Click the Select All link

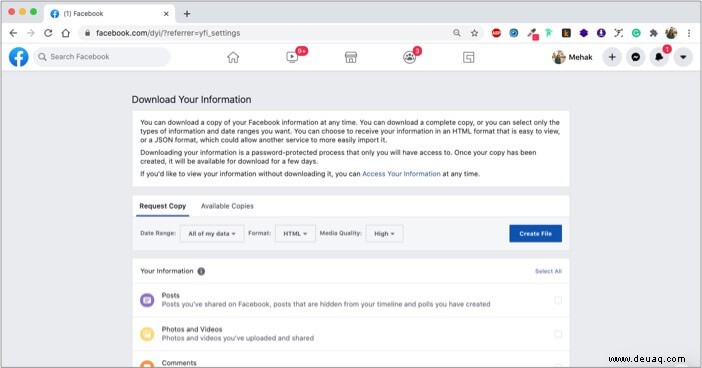point(548,271)
